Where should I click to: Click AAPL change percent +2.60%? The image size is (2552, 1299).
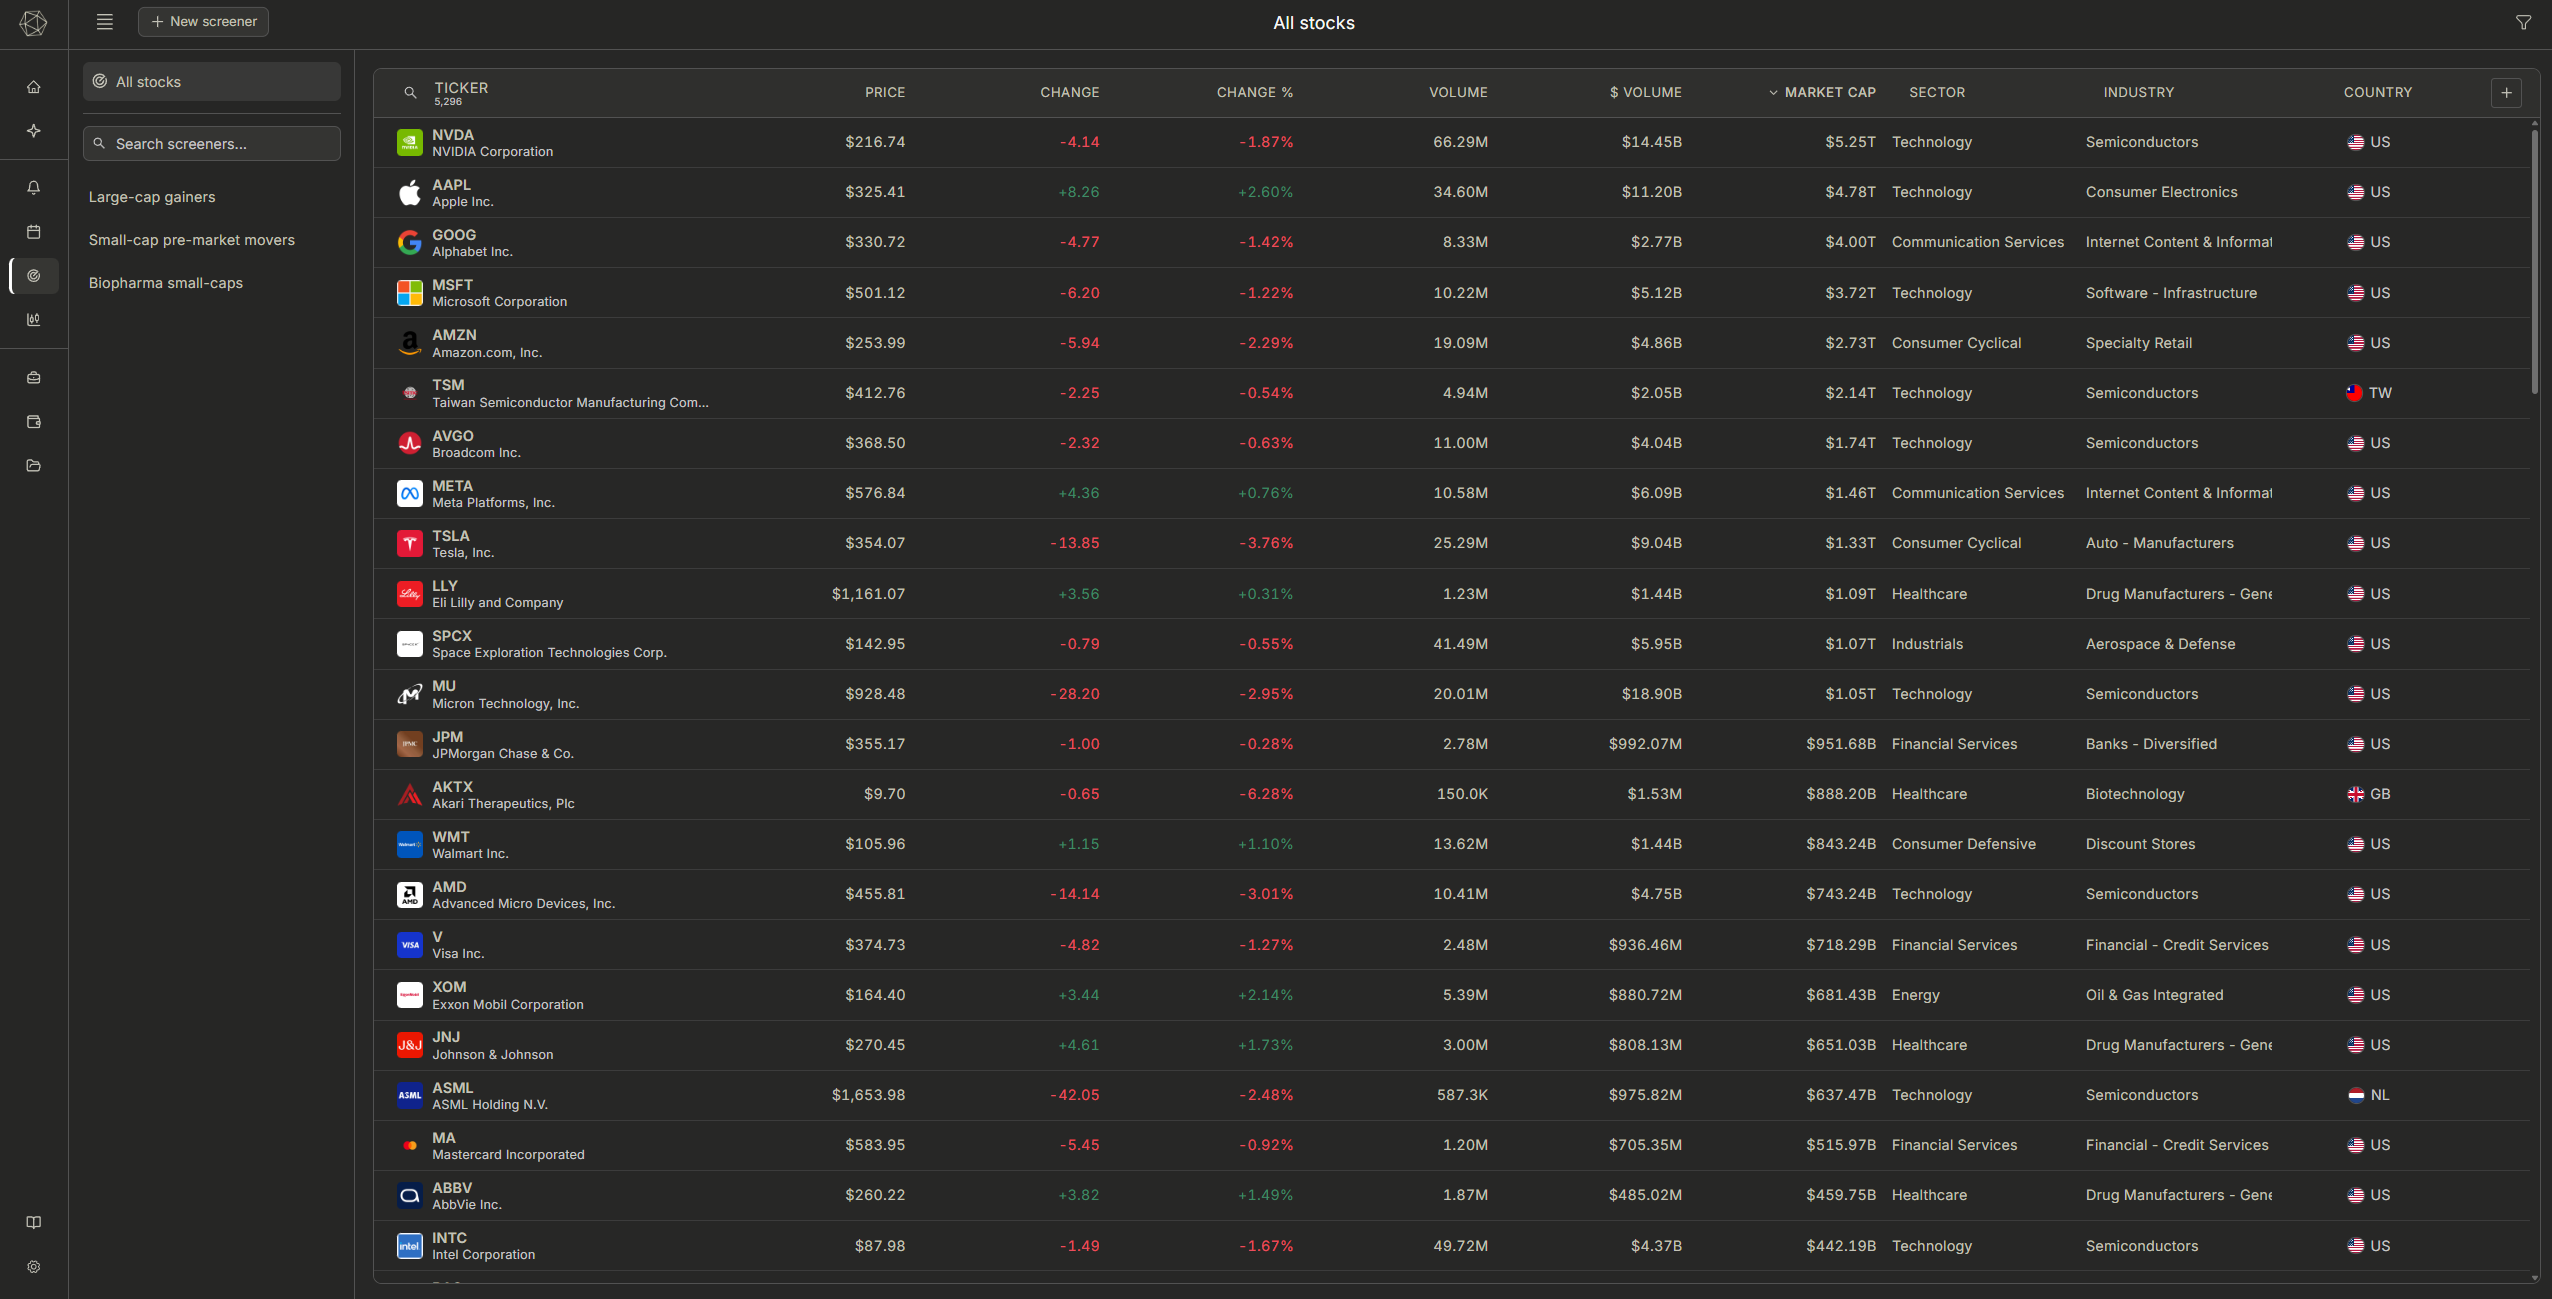click(x=1266, y=192)
